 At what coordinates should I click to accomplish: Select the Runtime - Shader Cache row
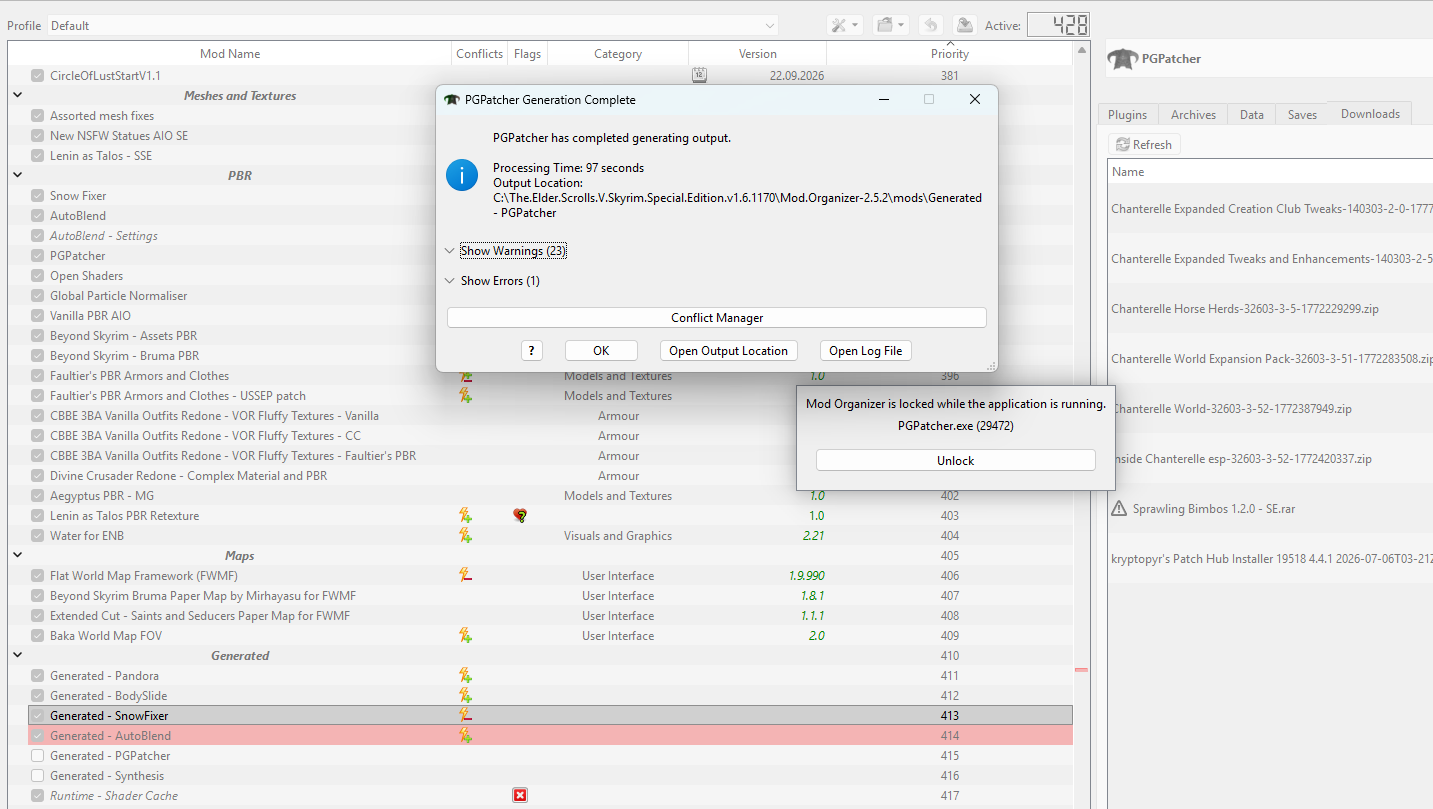(550, 796)
